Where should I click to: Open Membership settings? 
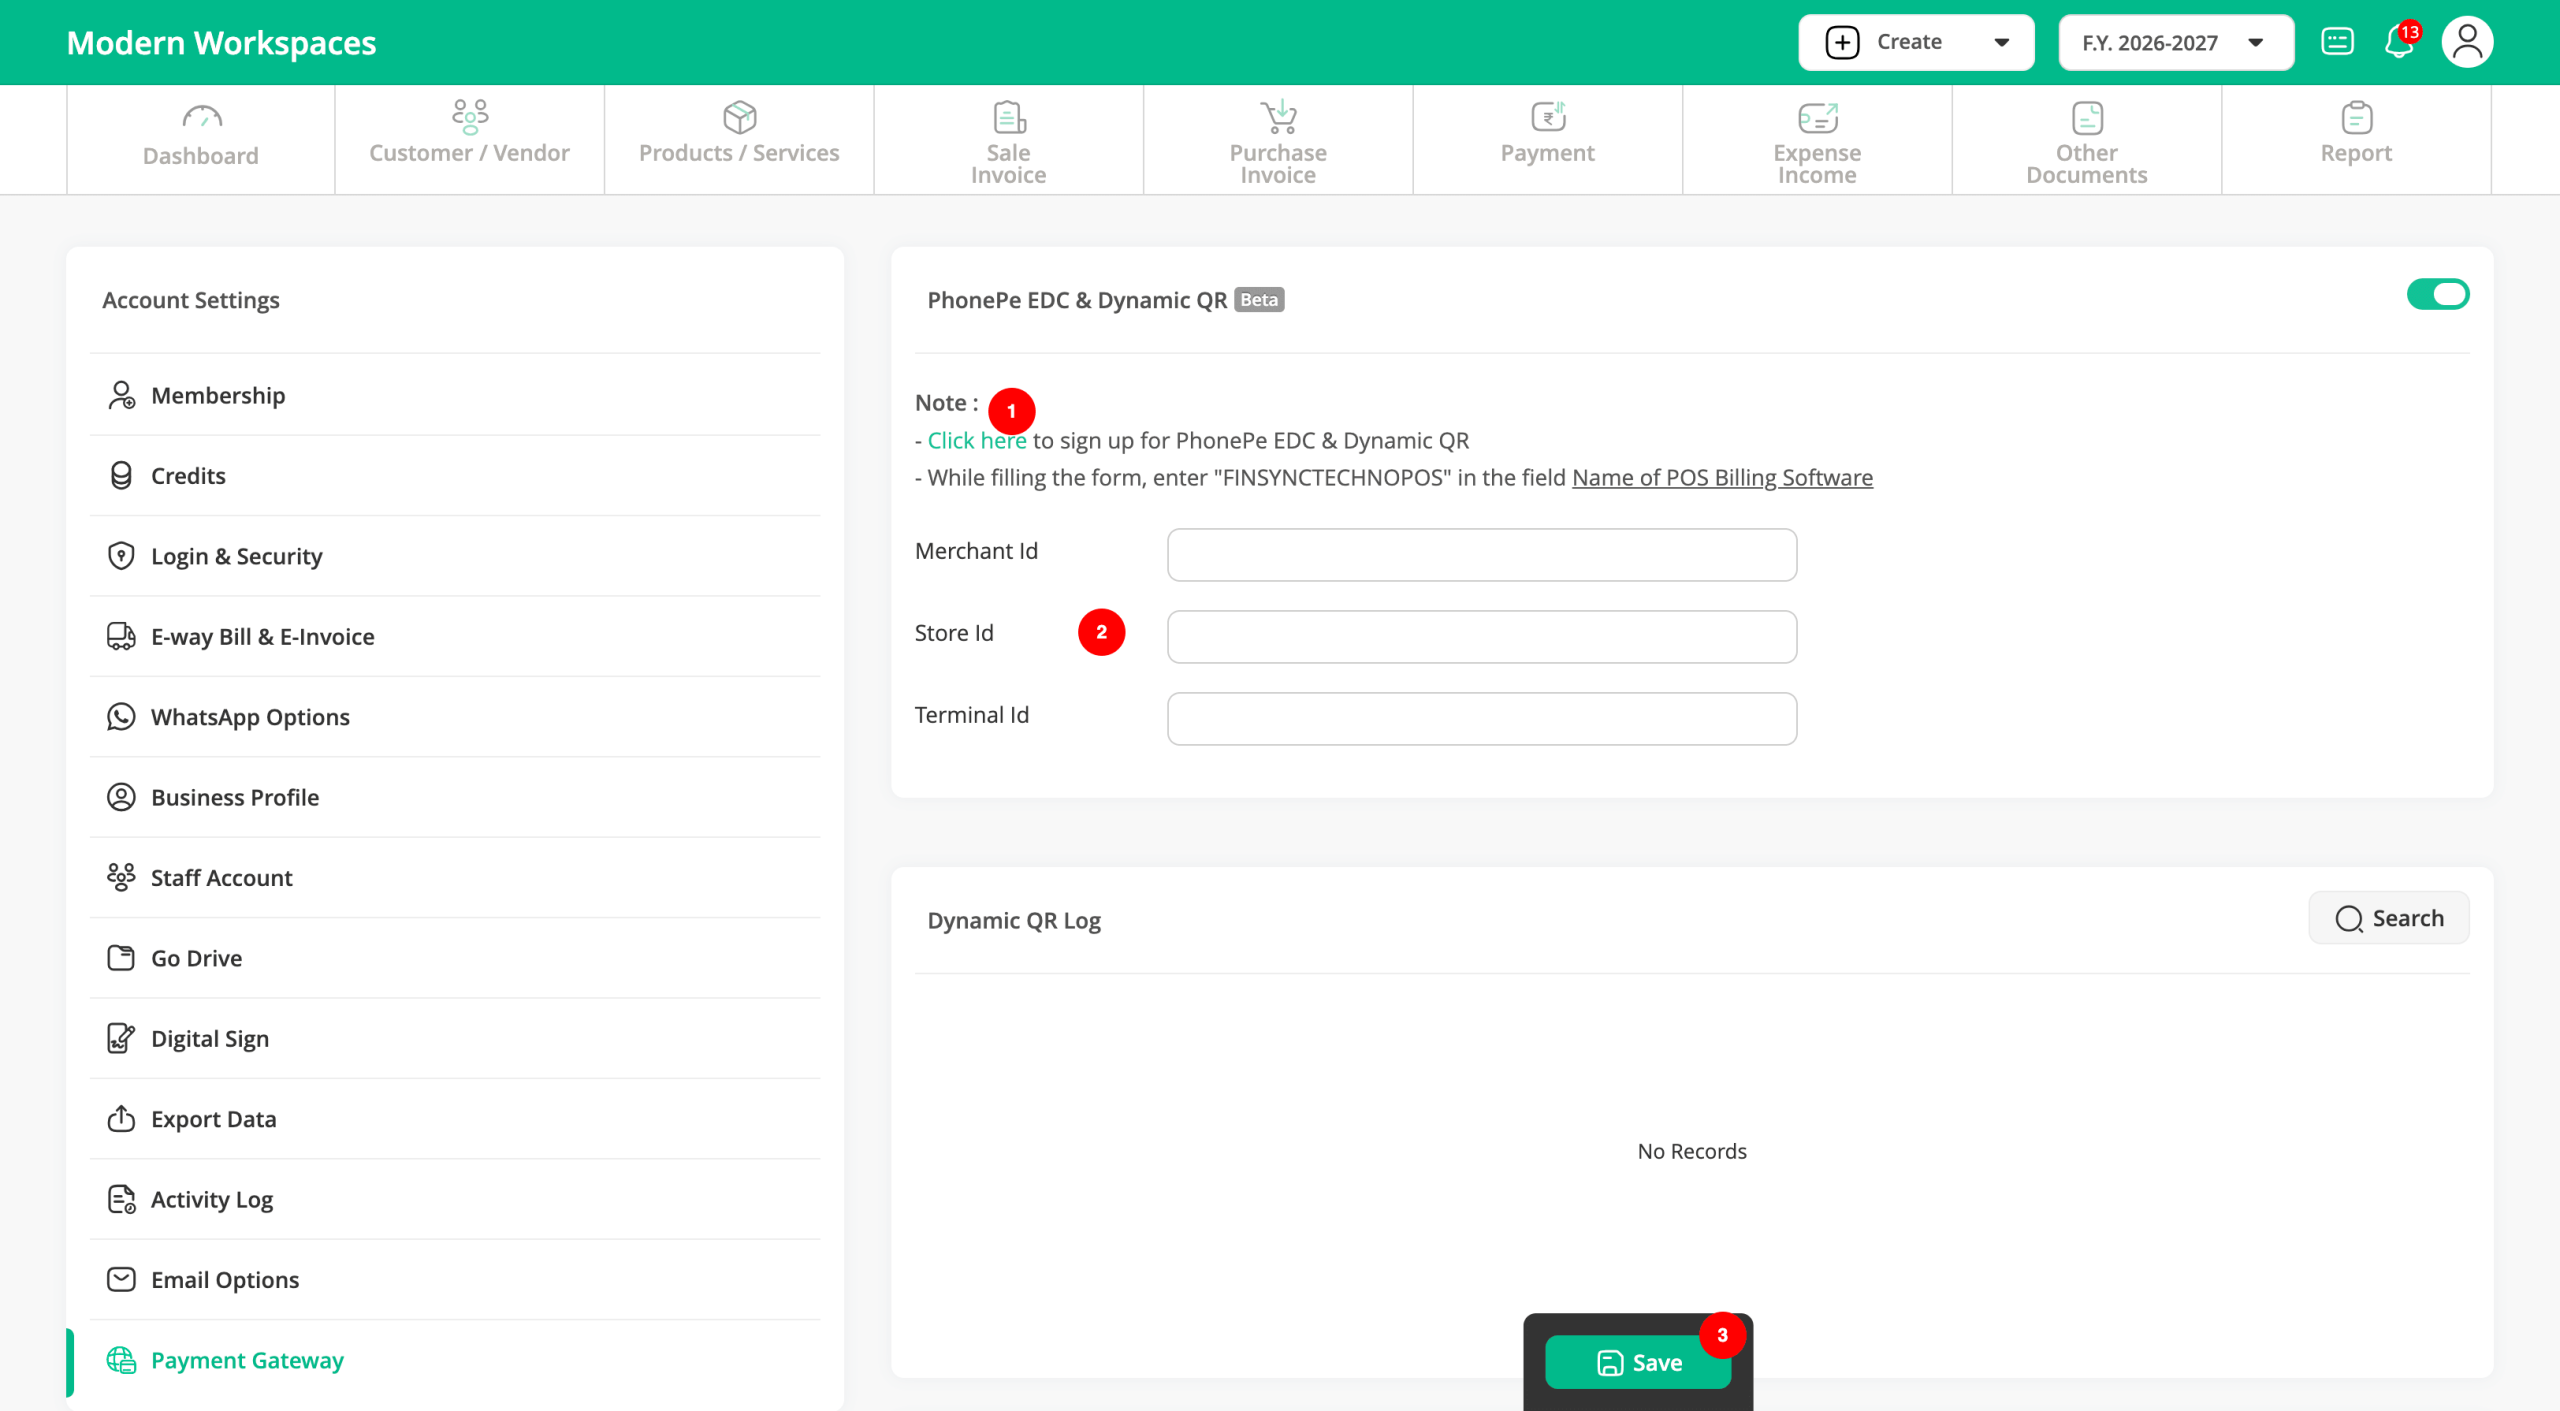tap(455, 395)
